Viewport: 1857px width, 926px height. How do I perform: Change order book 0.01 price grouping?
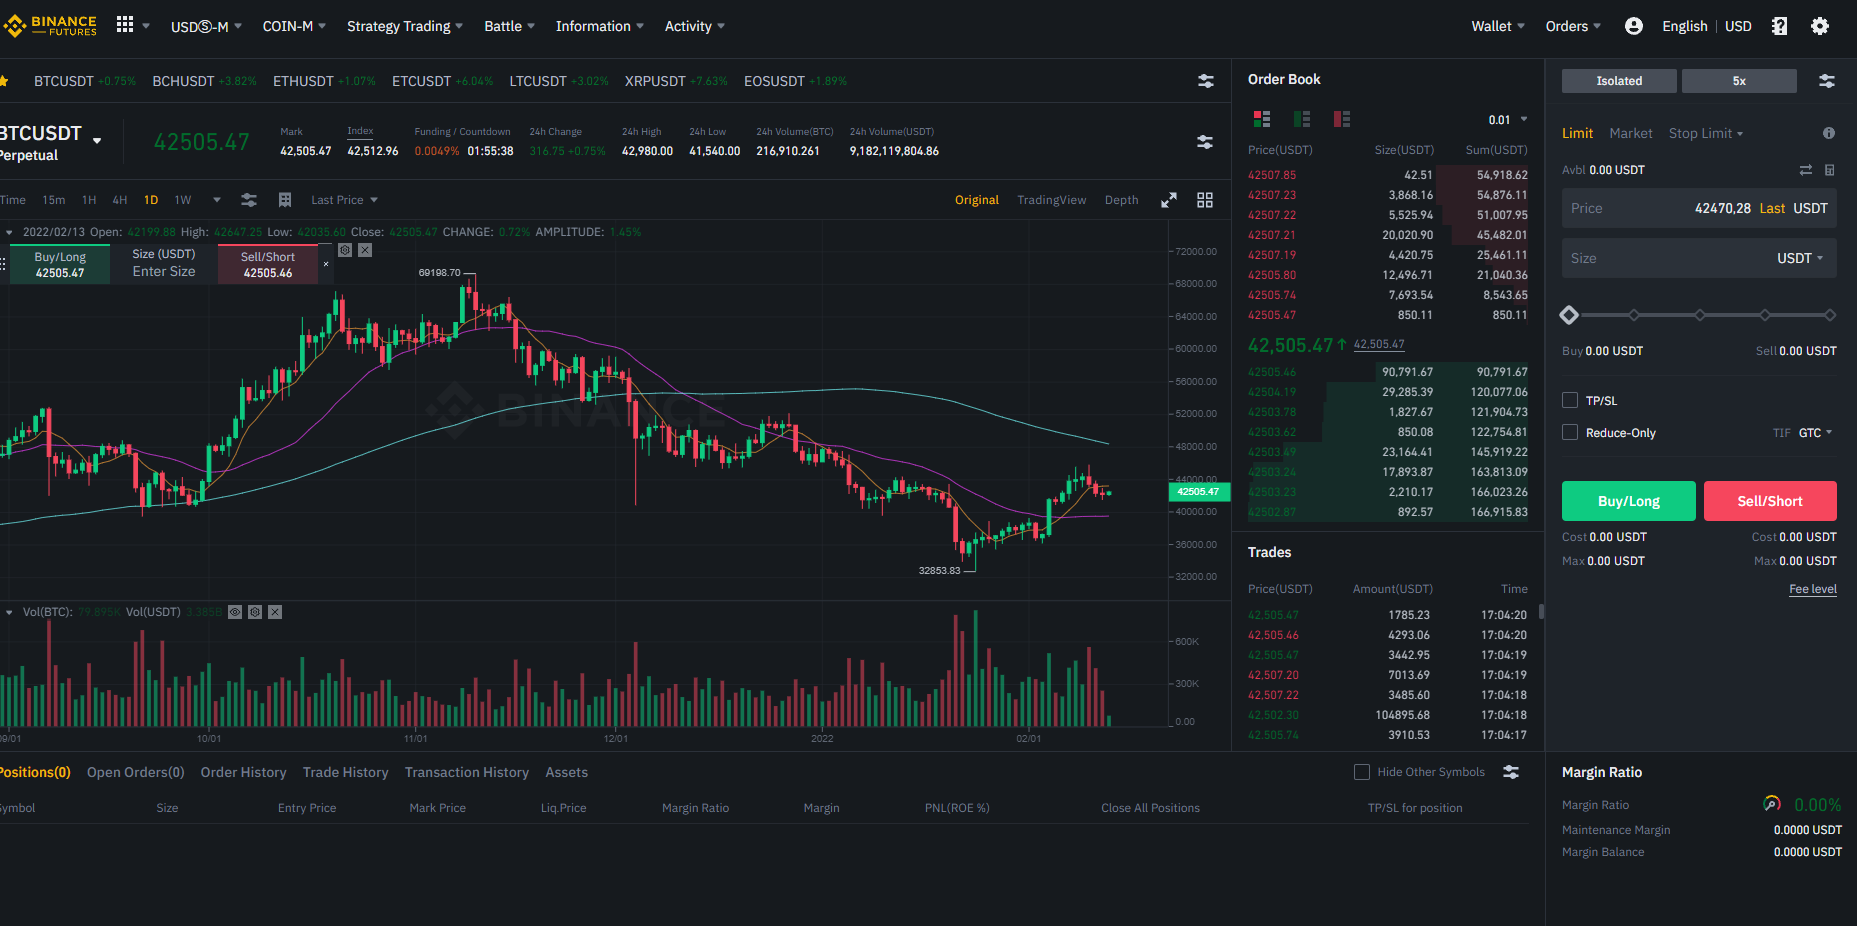click(x=1508, y=120)
